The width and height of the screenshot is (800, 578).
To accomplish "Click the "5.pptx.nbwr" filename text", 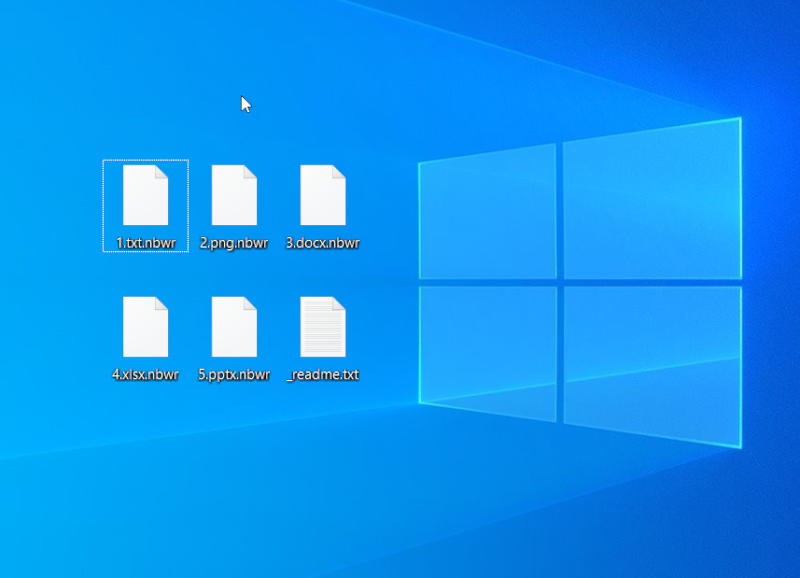I will click(x=234, y=375).
